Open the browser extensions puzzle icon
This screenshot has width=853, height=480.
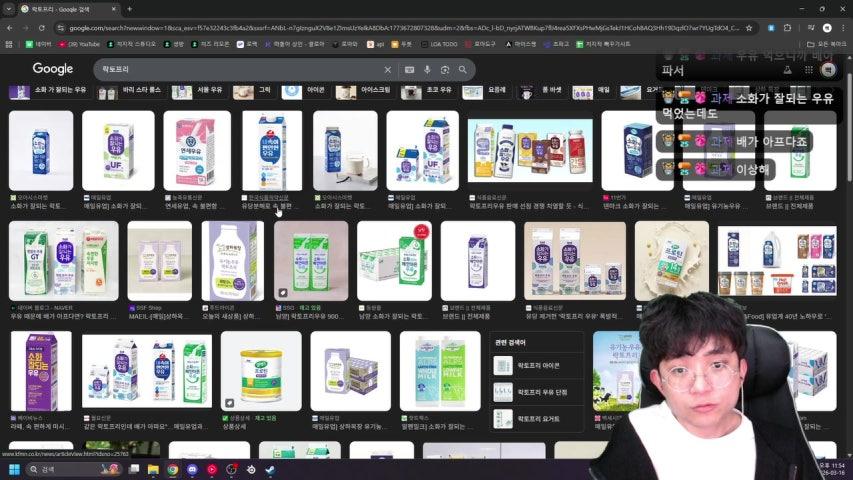click(787, 28)
